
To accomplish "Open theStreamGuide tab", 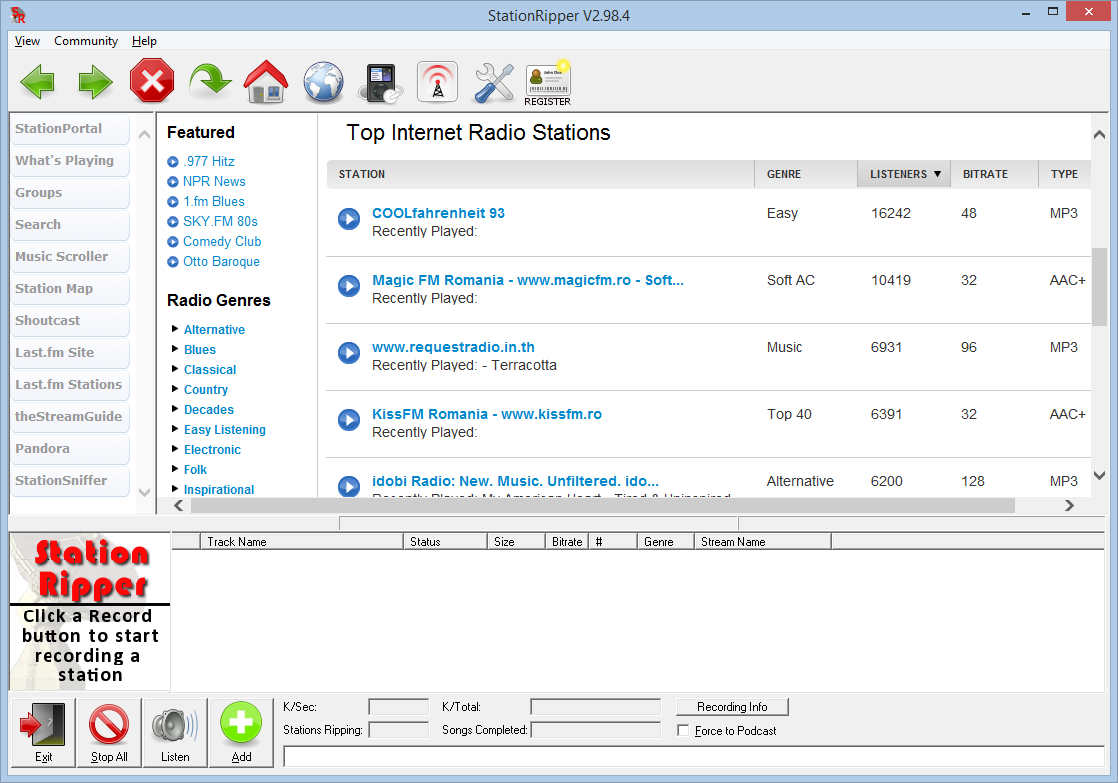I will (x=71, y=418).
